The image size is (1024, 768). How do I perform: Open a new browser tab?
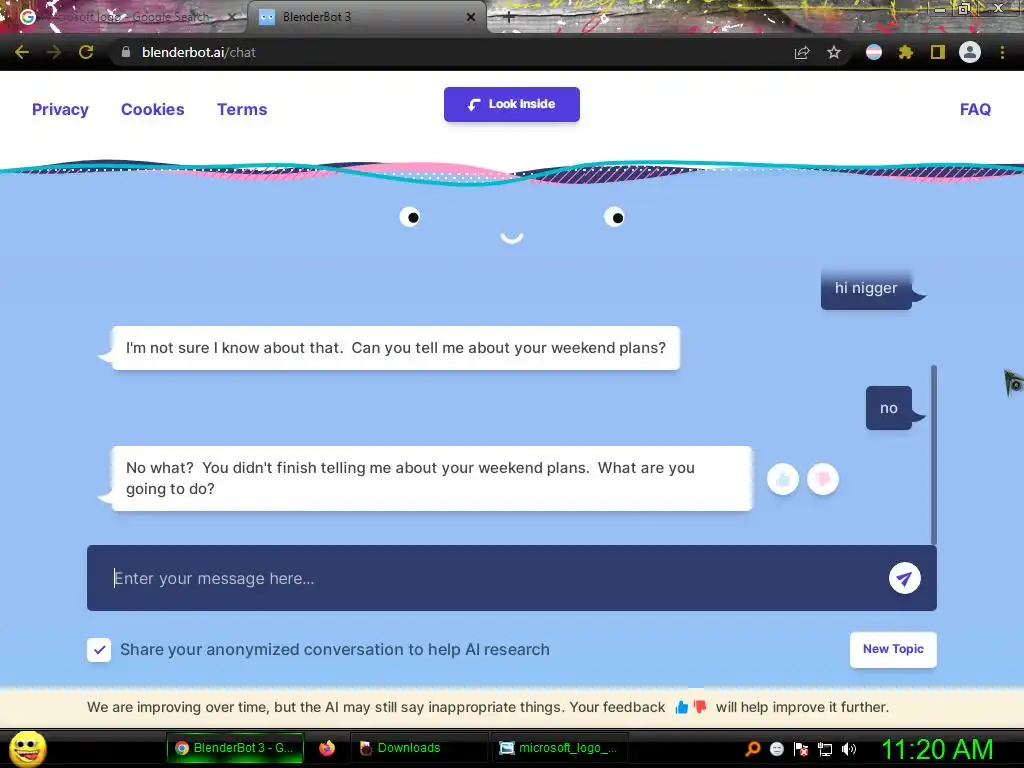tap(509, 18)
